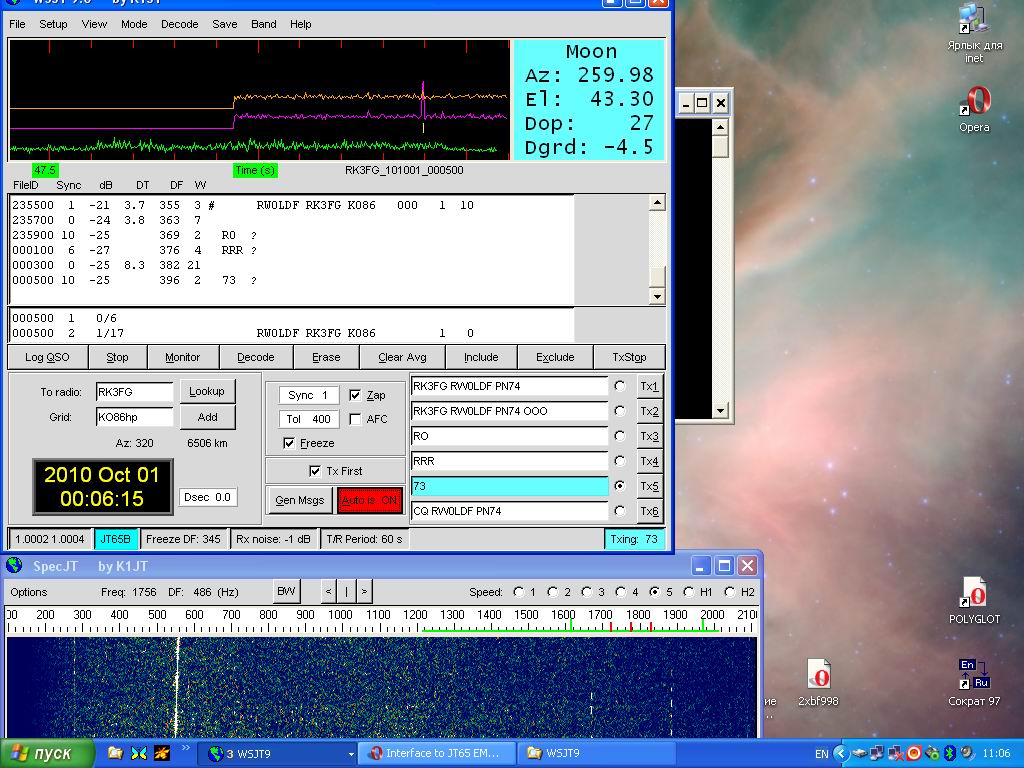Enable the AFC checkbox
This screenshot has width=1024, height=768.
355,419
